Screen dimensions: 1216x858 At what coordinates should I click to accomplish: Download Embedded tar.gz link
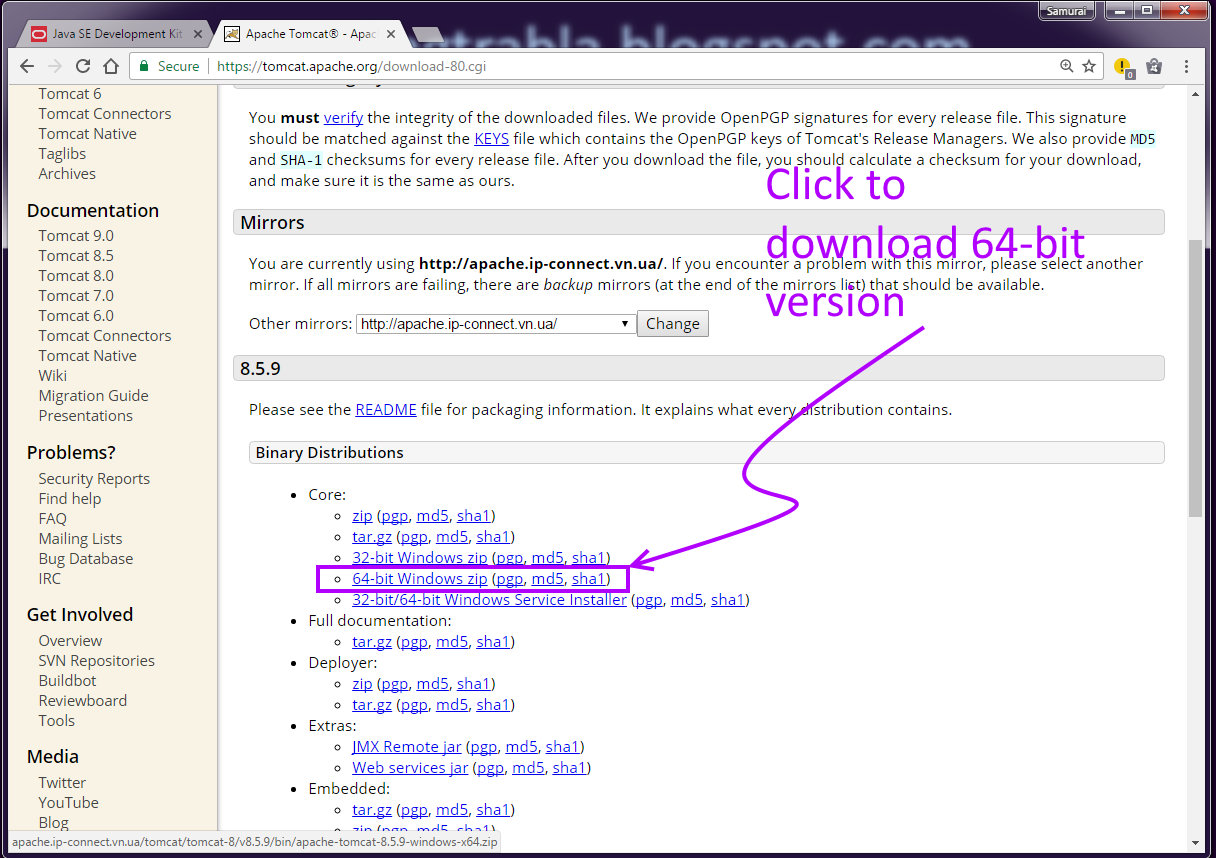pyautogui.click(x=372, y=810)
